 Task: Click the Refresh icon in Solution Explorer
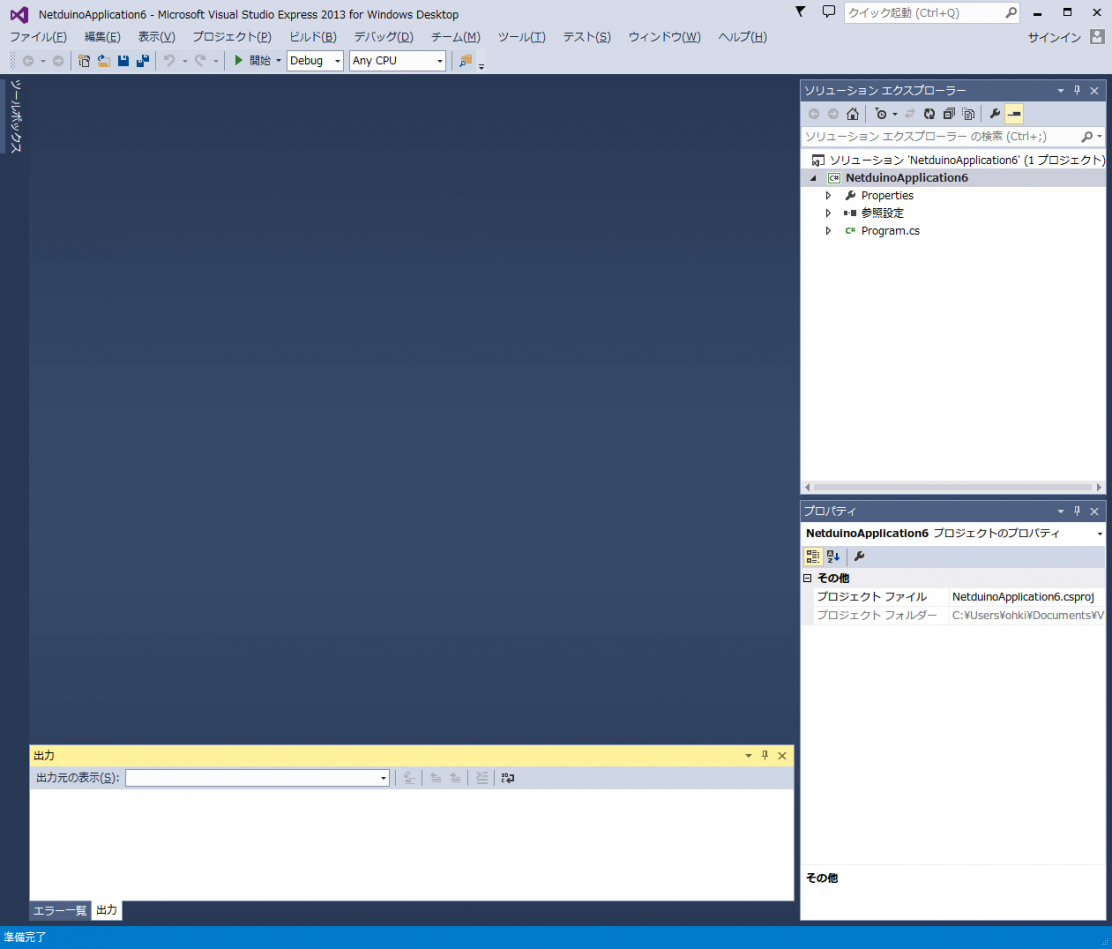929,114
